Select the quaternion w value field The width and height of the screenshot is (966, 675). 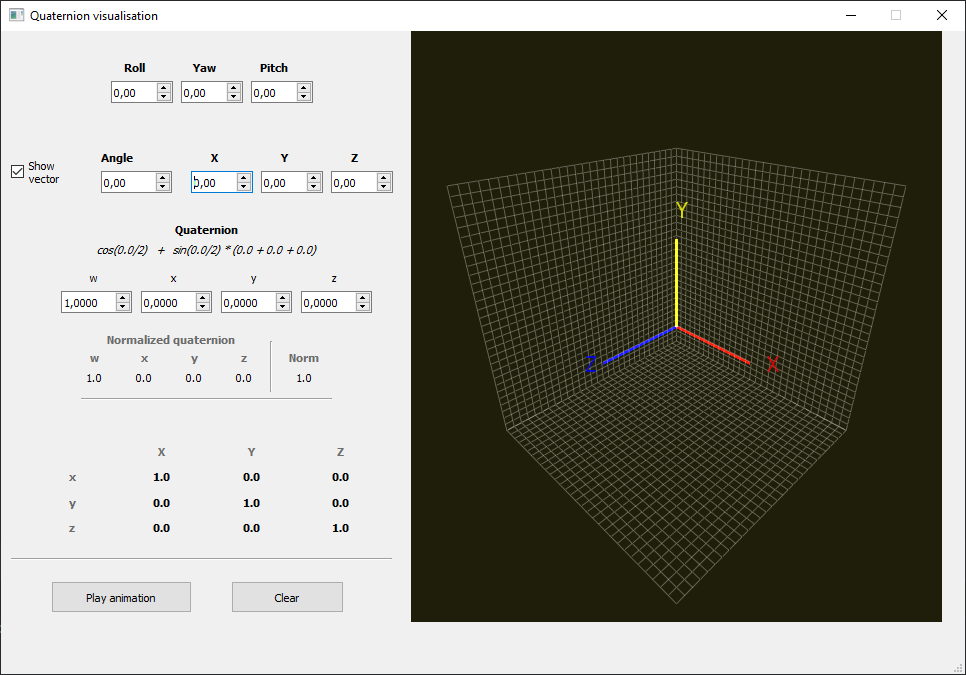(x=88, y=302)
